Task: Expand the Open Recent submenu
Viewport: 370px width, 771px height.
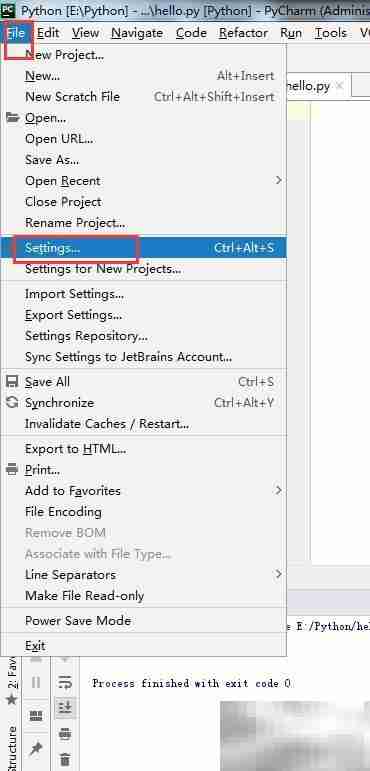Action: click(143, 180)
